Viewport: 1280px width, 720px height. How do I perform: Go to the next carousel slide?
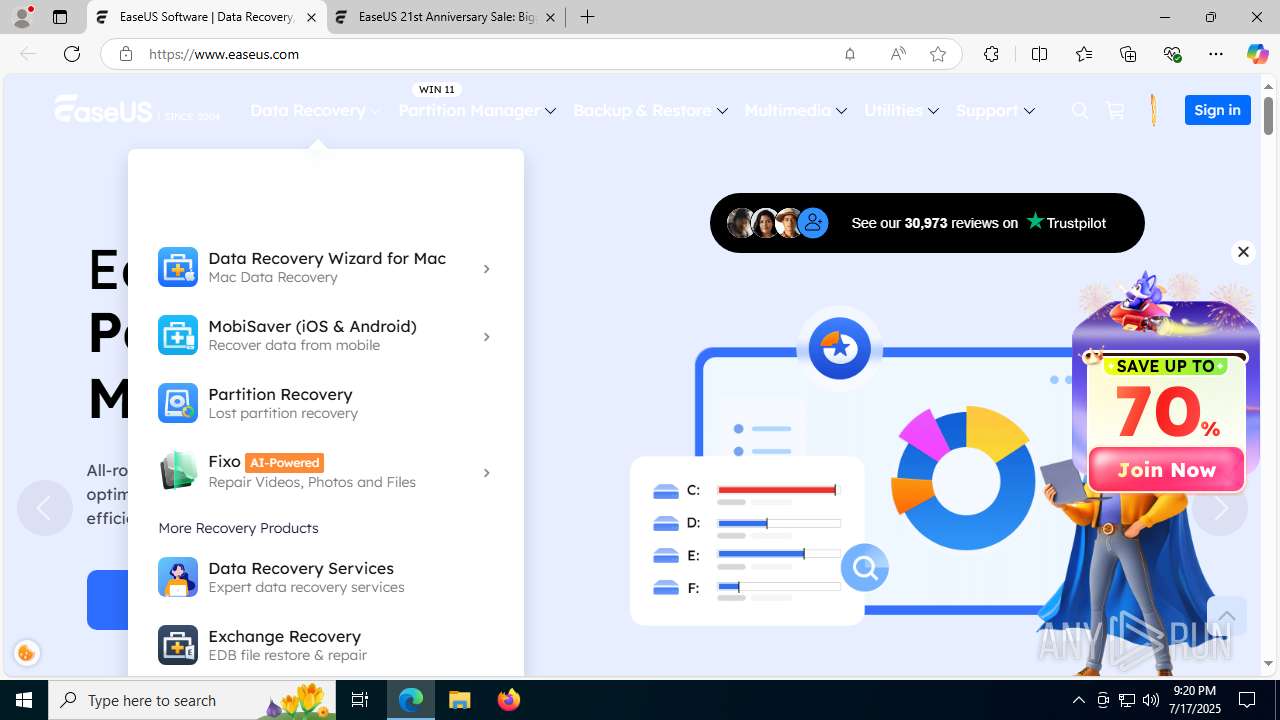click(x=1220, y=508)
